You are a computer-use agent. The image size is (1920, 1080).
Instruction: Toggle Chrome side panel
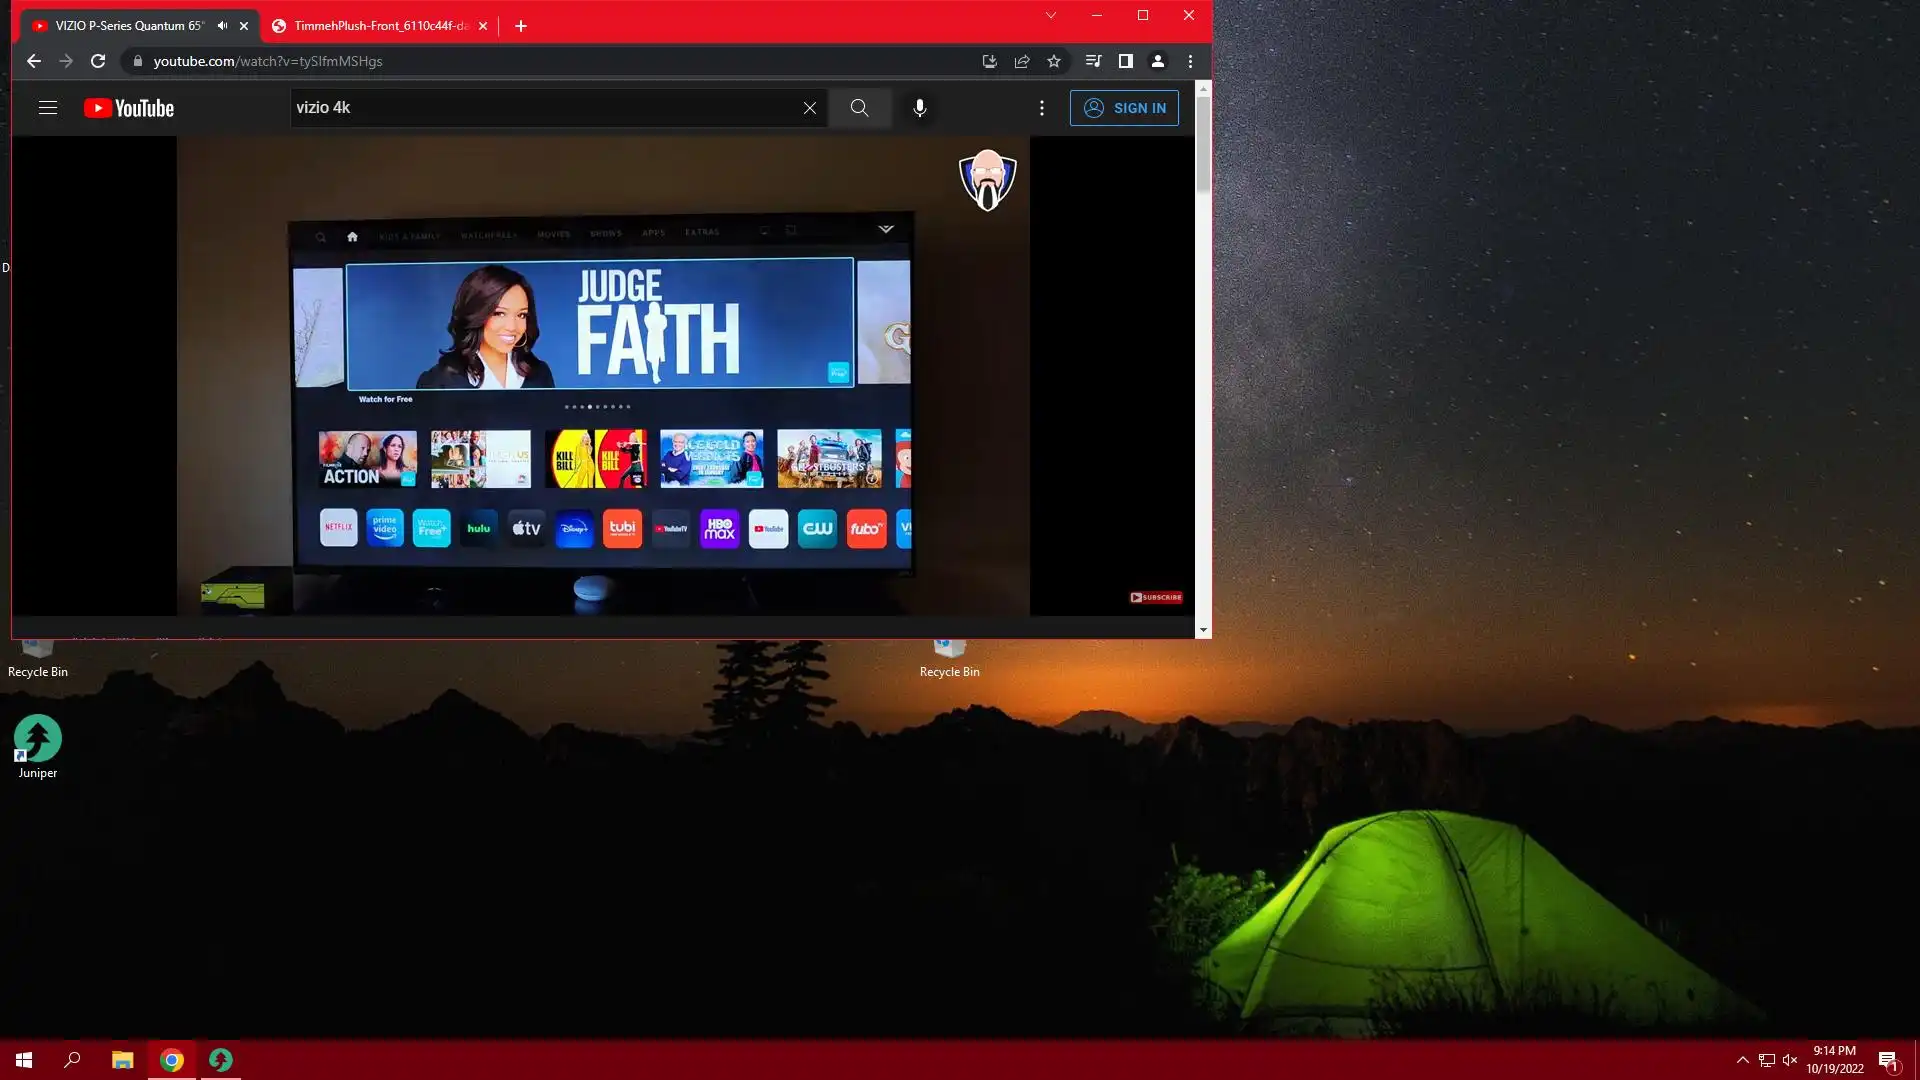pyautogui.click(x=1125, y=61)
